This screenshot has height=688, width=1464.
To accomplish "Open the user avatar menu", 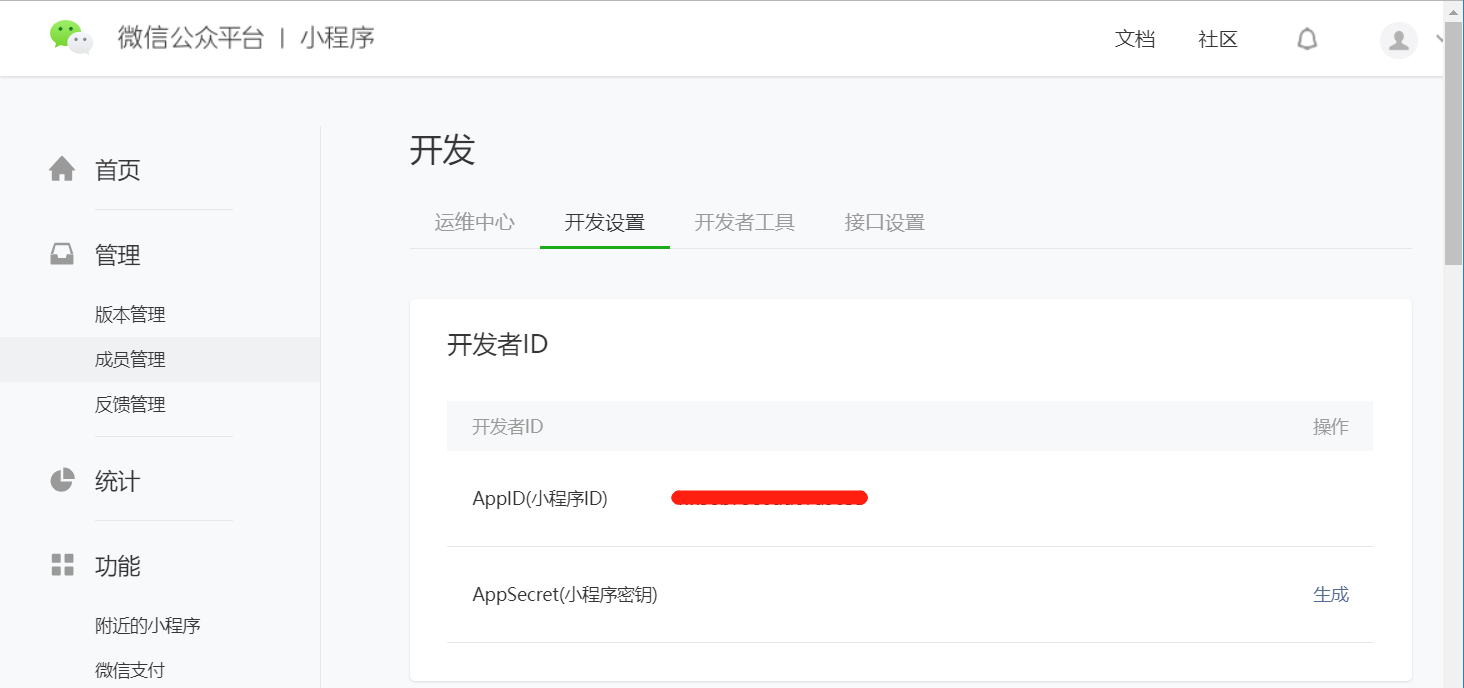I will click(x=1398, y=40).
